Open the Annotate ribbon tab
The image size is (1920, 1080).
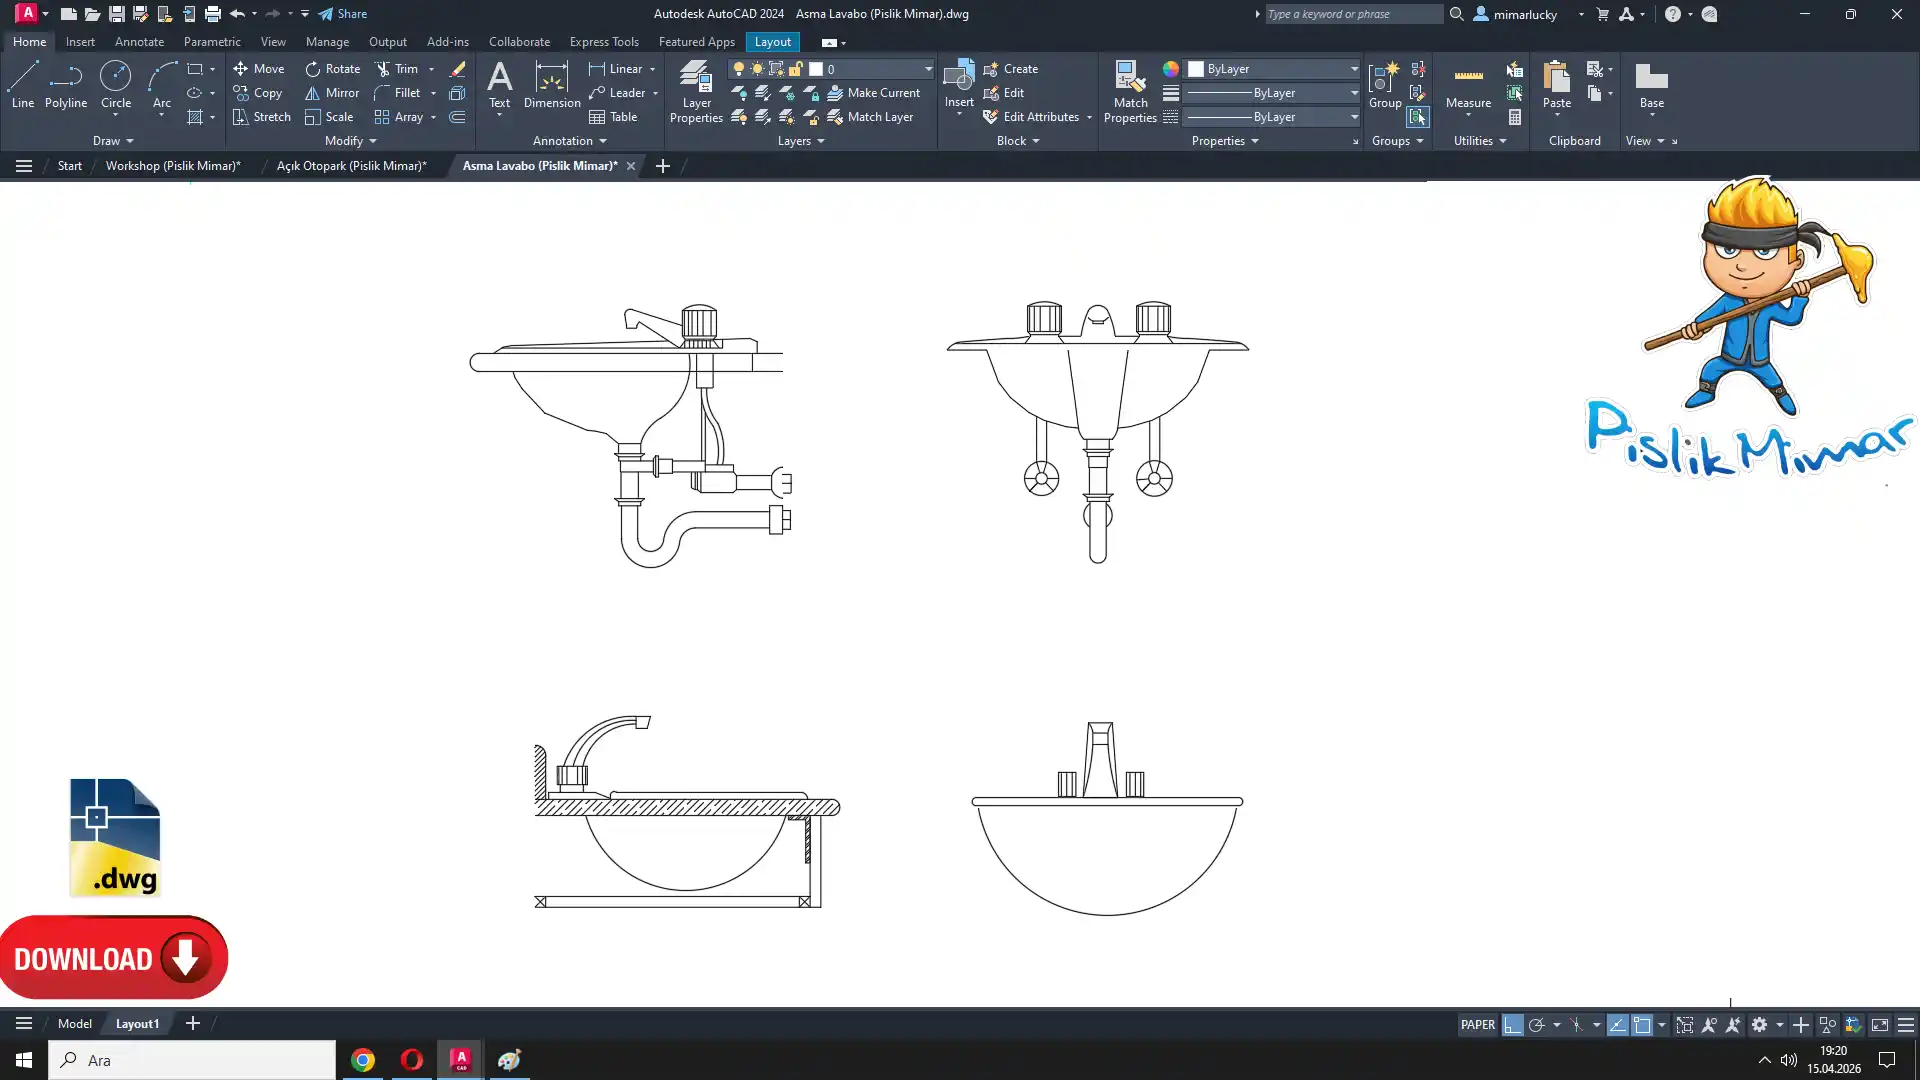click(x=139, y=42)
